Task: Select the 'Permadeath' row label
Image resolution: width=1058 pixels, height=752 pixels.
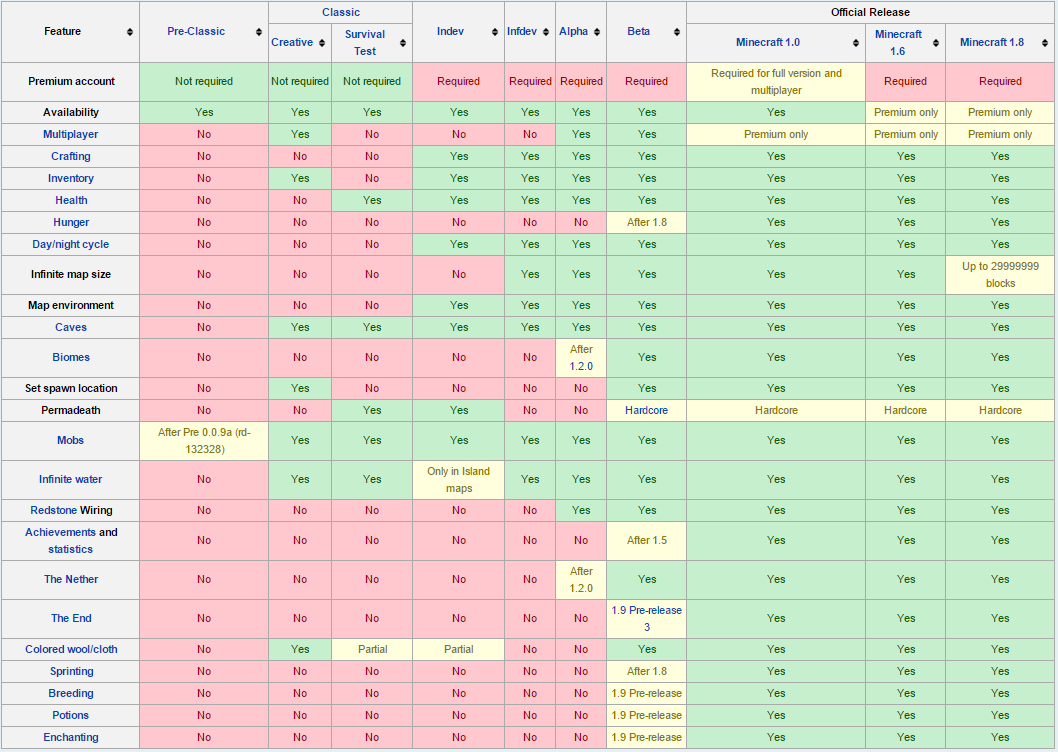Action: [71, 410]
